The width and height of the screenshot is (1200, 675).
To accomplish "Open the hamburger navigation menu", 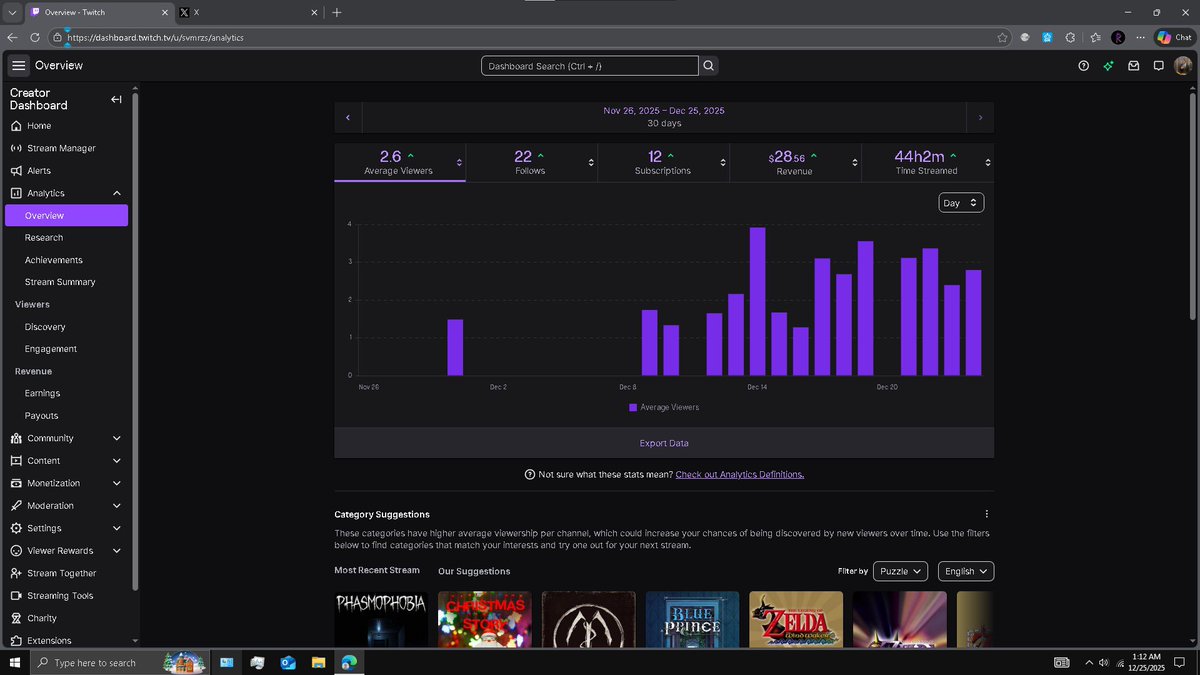I will coord(19,65).
